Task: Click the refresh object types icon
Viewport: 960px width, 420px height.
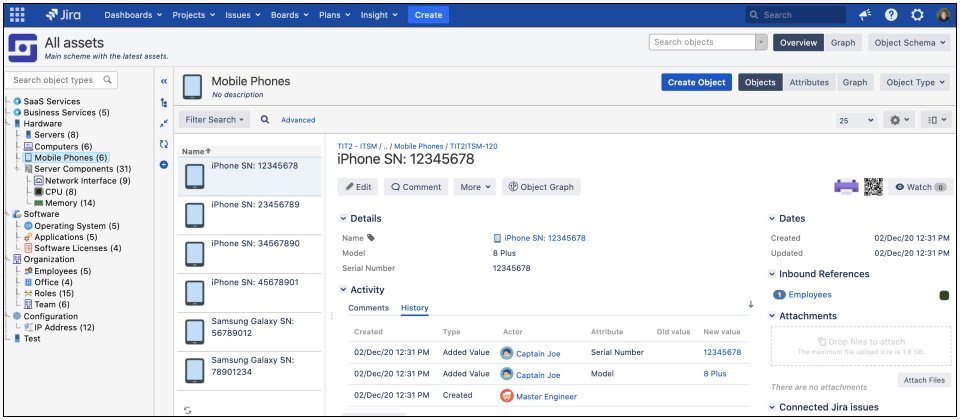Action: (x=163, y=144)
